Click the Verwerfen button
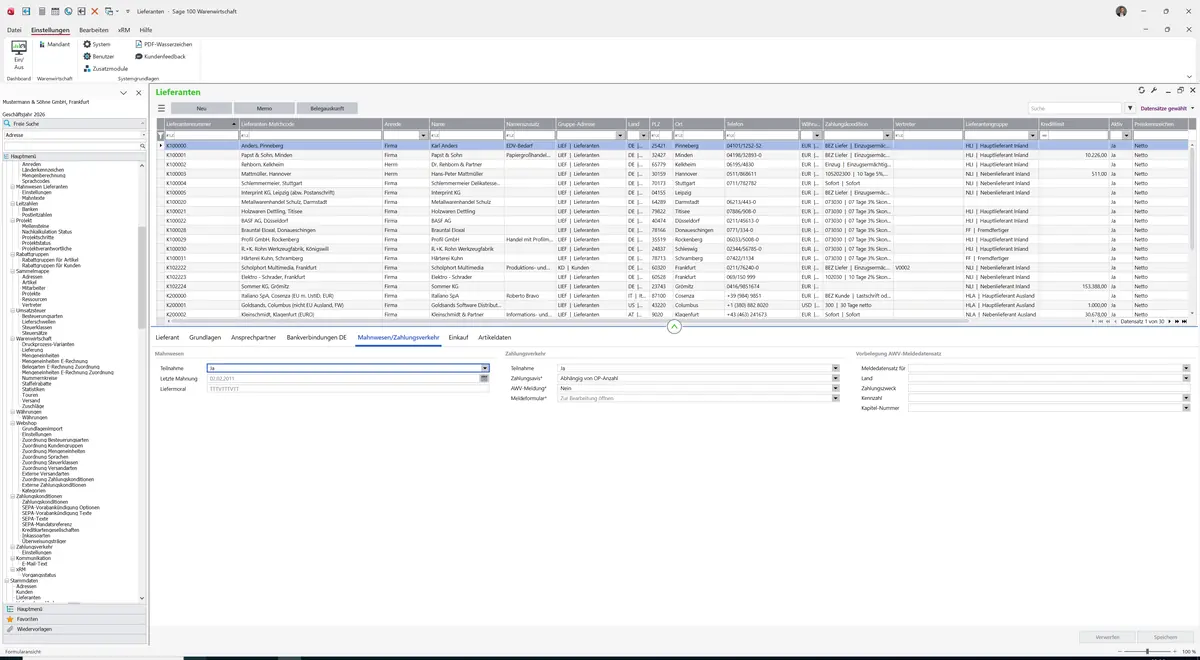 (x=1107, y=637)
